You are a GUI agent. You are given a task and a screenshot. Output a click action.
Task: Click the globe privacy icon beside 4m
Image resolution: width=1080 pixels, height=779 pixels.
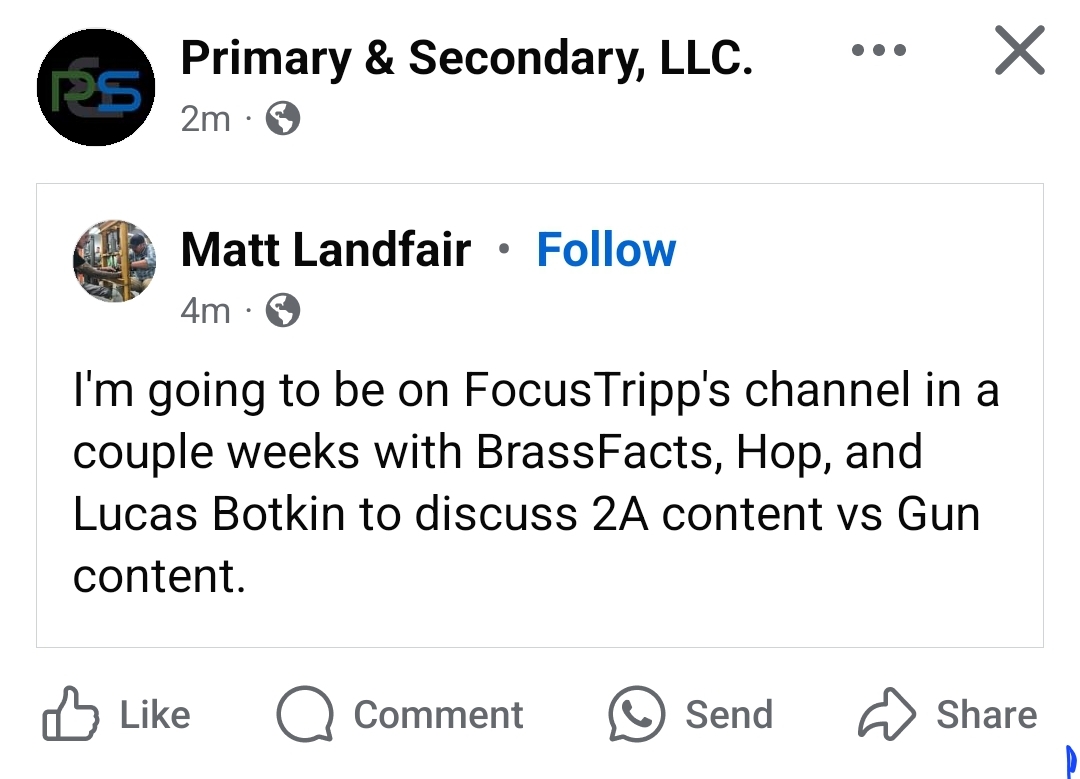click(x=283, y=310)
